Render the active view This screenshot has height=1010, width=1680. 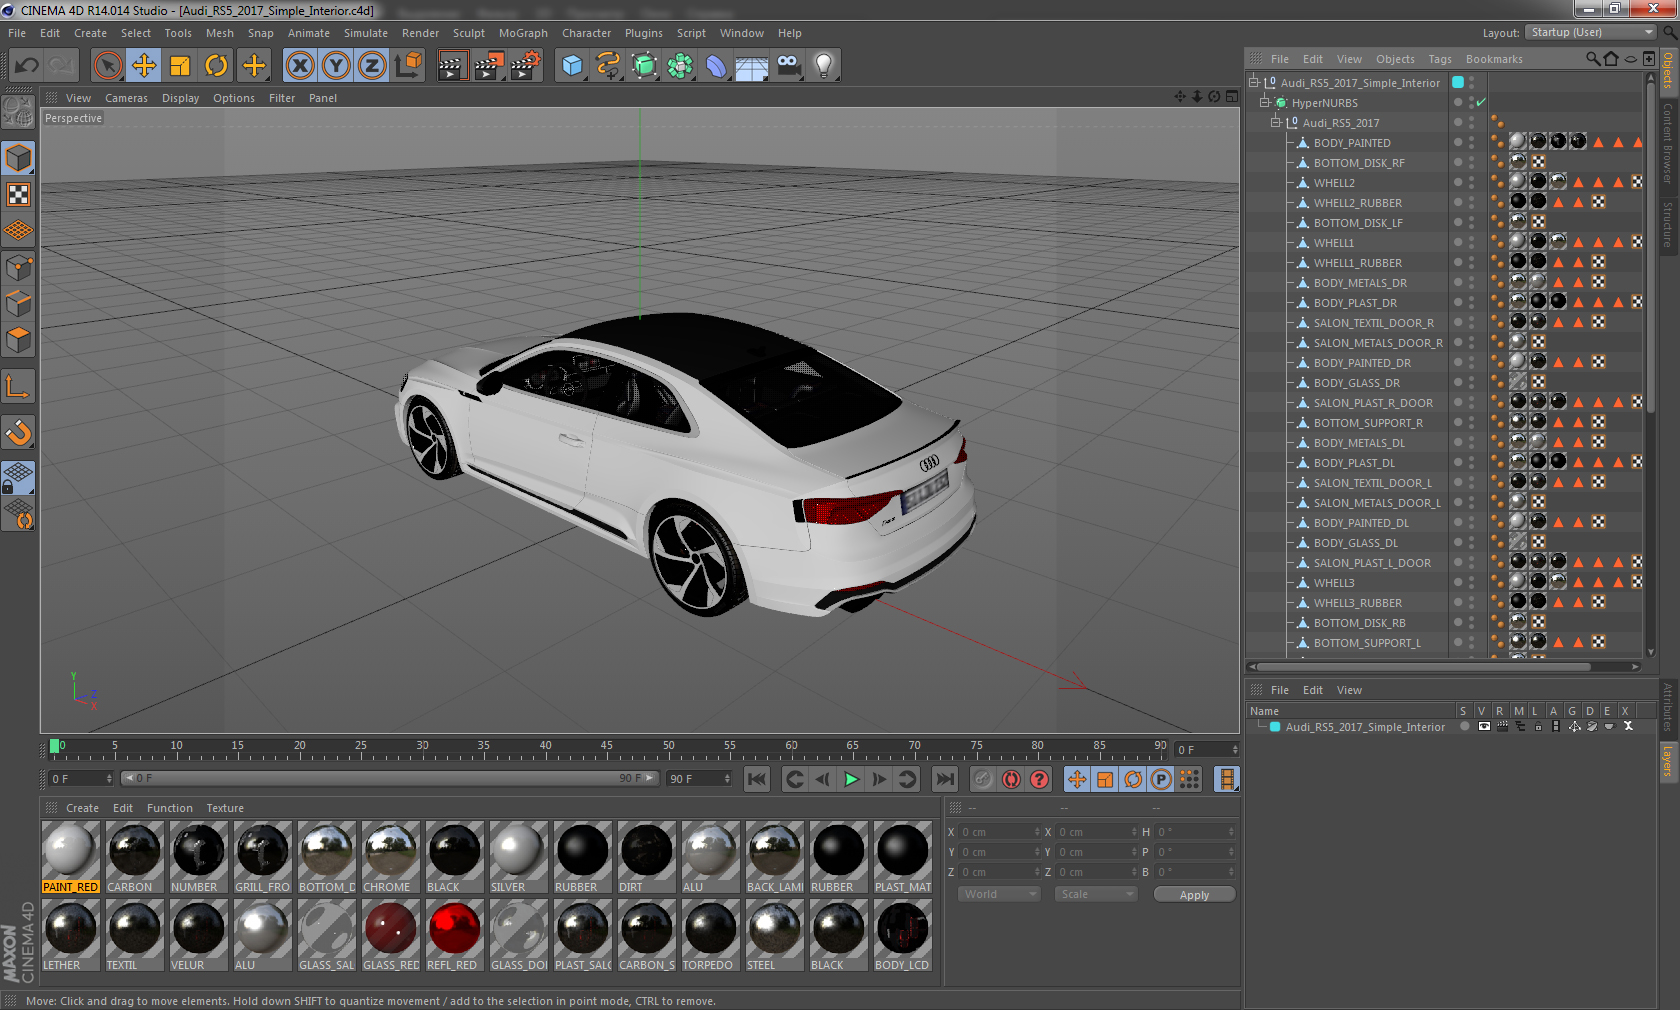coord(452,66)
